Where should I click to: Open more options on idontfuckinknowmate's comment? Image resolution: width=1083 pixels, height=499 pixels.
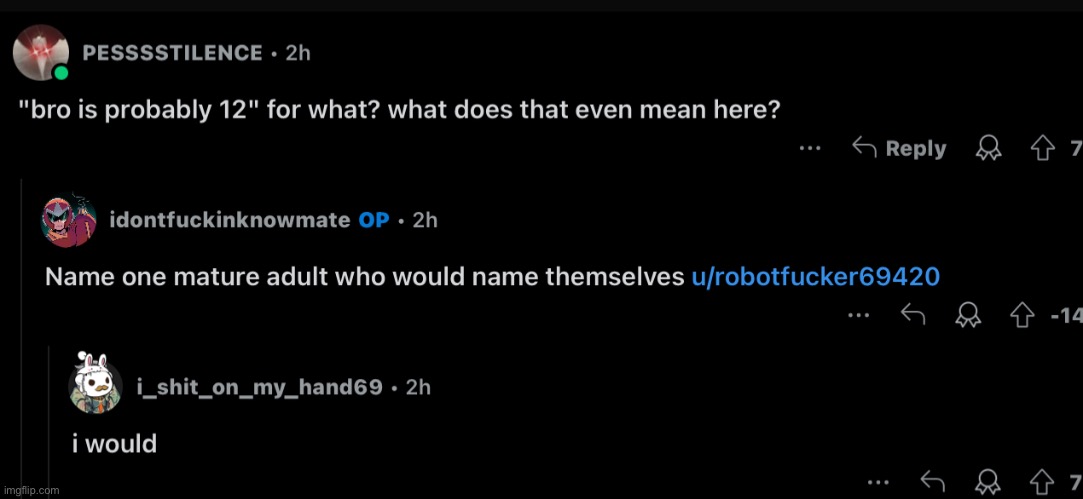[x=857, y=316]
